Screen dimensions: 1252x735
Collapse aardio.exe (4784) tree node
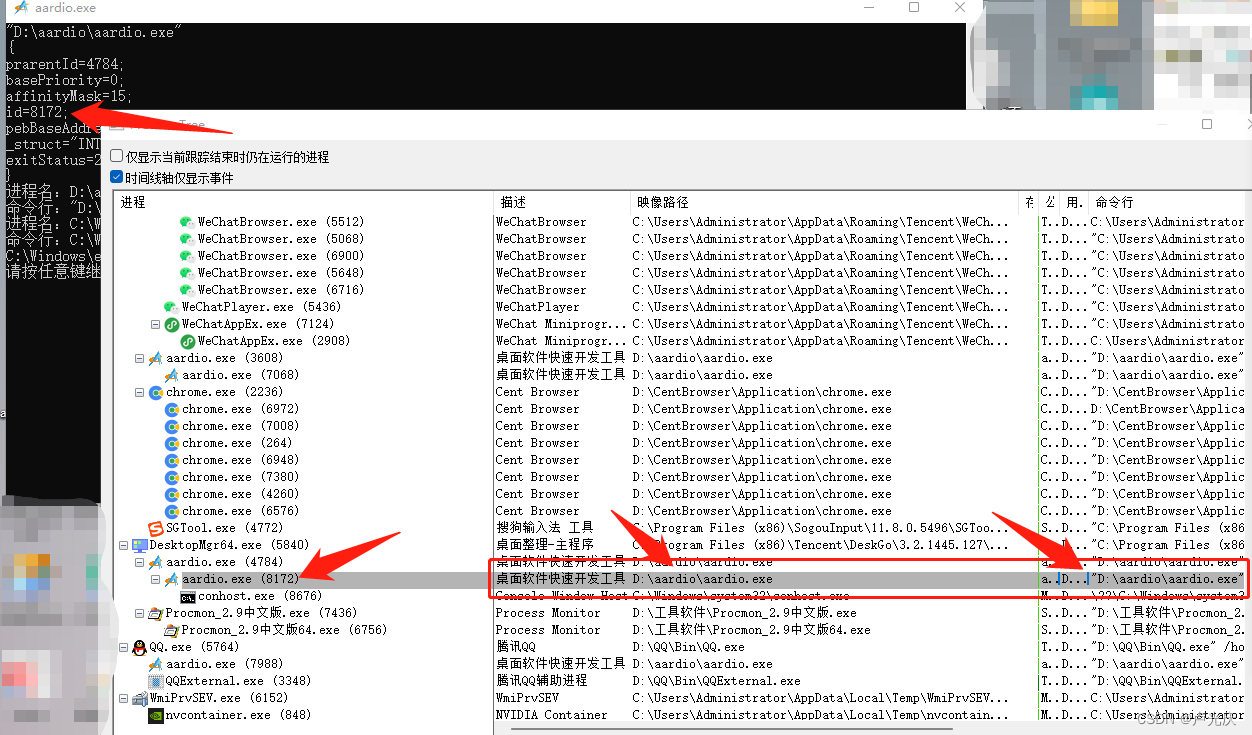click(x=140, y=562)
